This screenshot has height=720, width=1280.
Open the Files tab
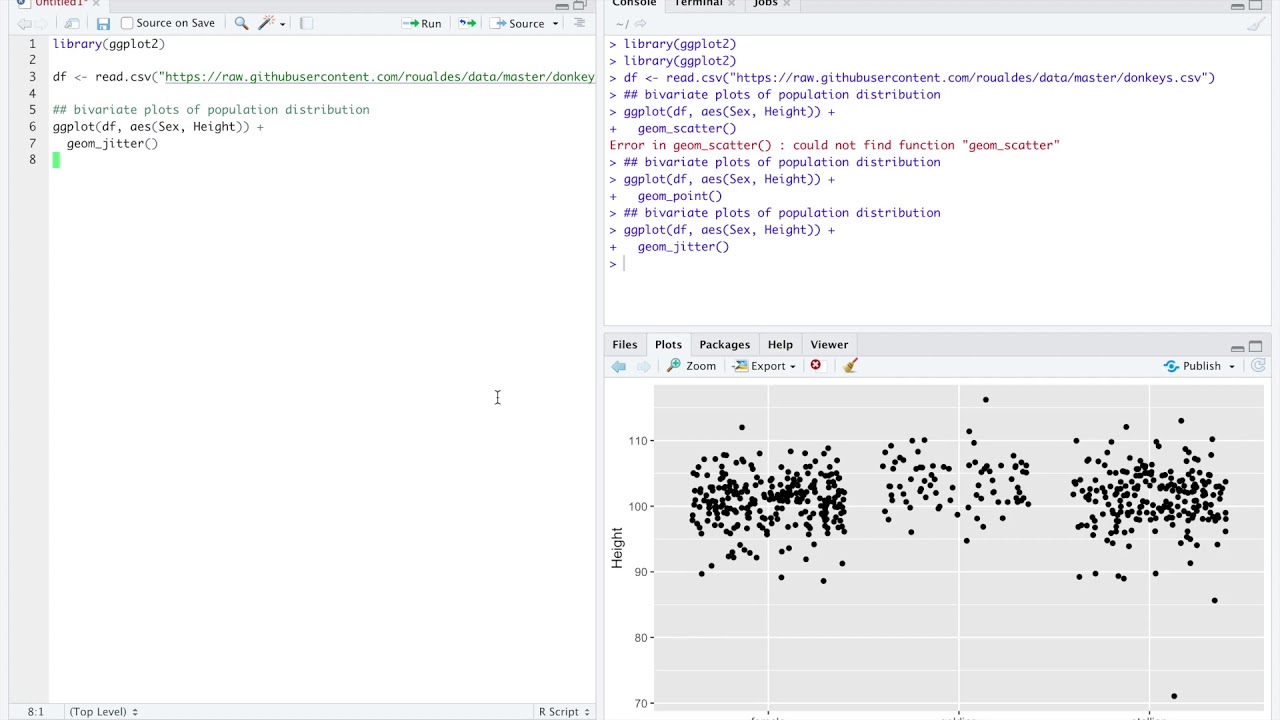[625, 344]
